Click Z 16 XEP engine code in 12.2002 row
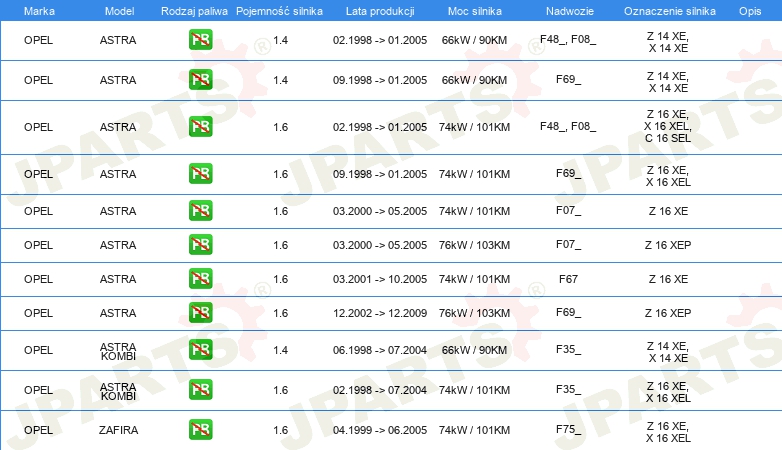Image resolution: width=782 pixels, height=450 pixels. tap(668, 313)
